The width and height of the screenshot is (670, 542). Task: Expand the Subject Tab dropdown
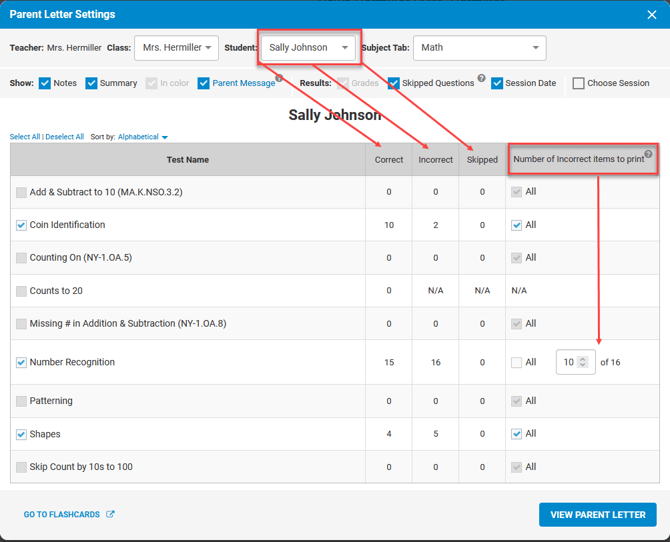click(x=479, y=47)
